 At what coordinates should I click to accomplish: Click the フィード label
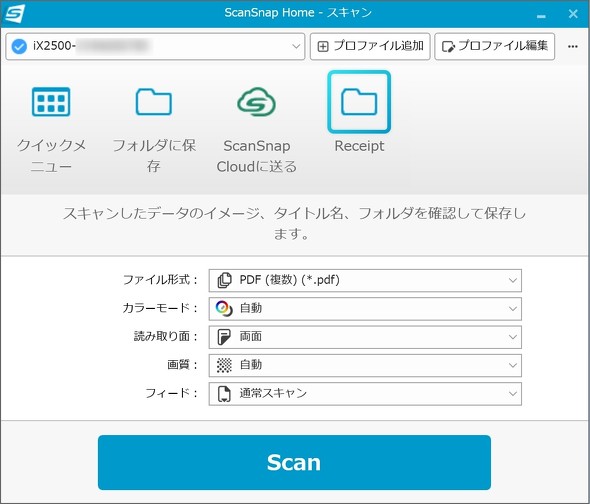[x=172, y=393]
